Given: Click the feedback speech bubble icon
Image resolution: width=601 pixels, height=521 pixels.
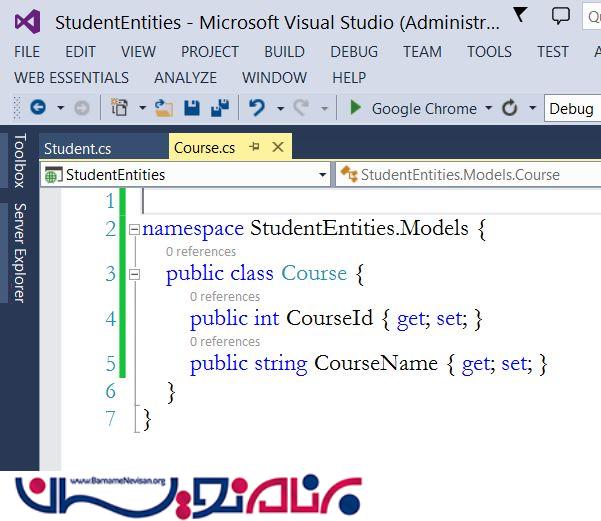Looking at the screenshot, I should [561, 17].
